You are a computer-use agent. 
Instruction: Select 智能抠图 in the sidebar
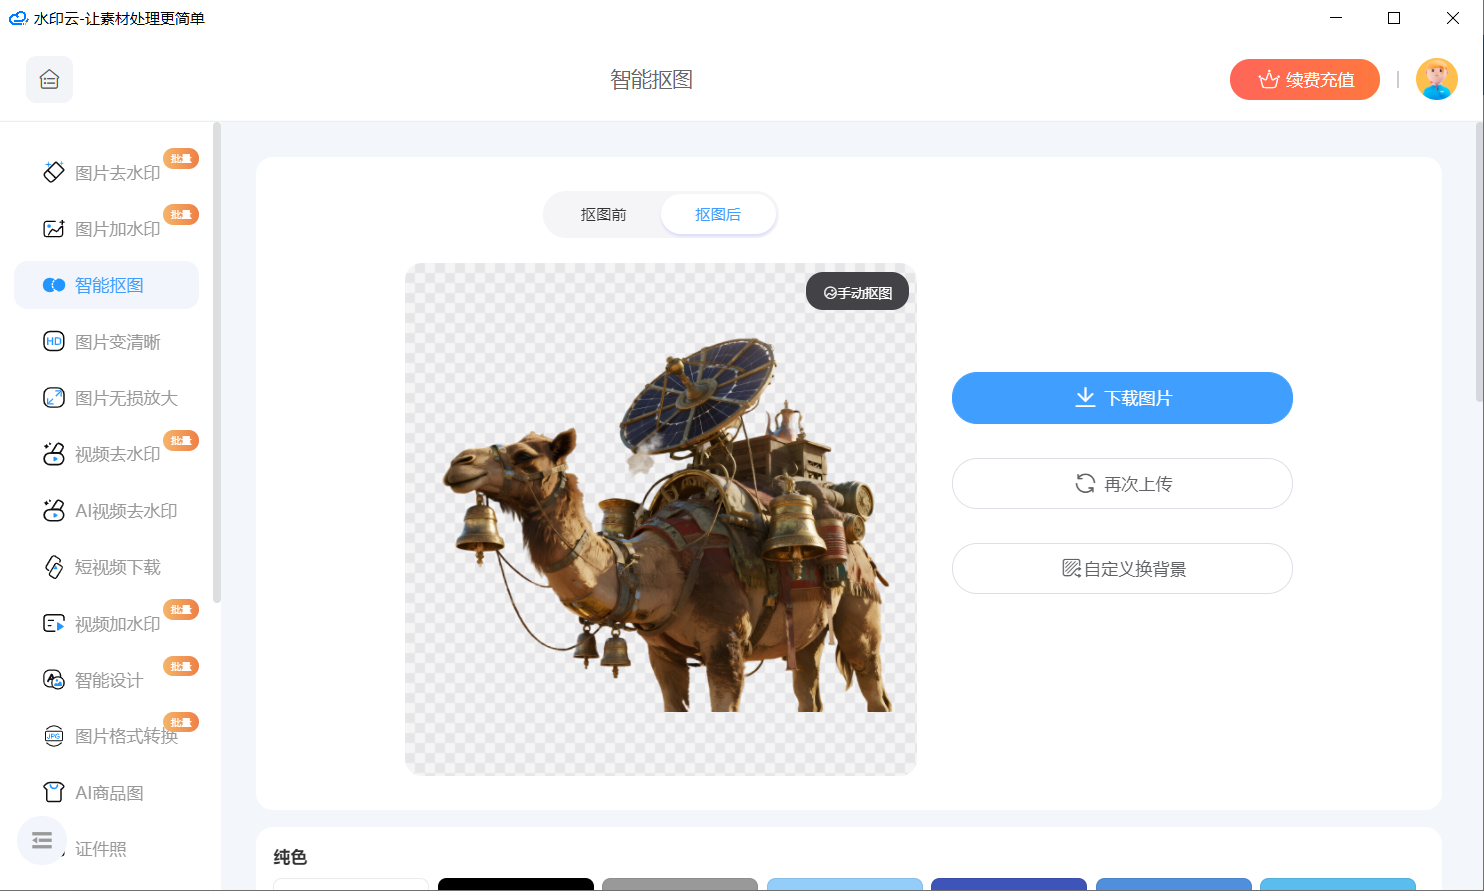point(107,285)
